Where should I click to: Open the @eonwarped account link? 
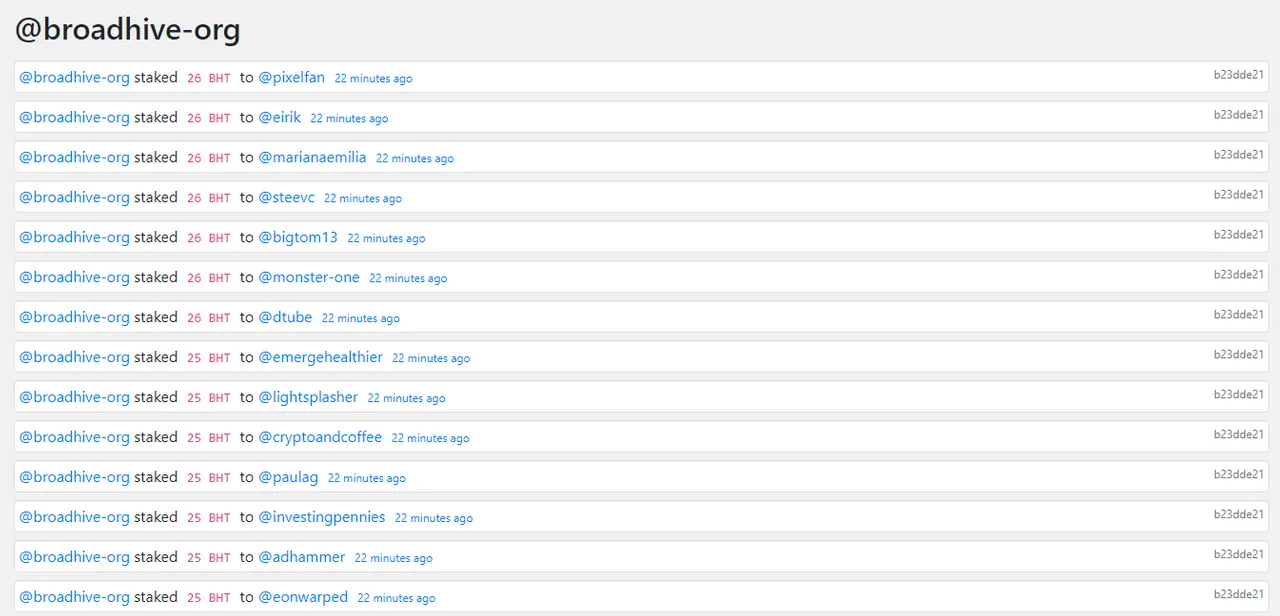[x=303, y=597]
